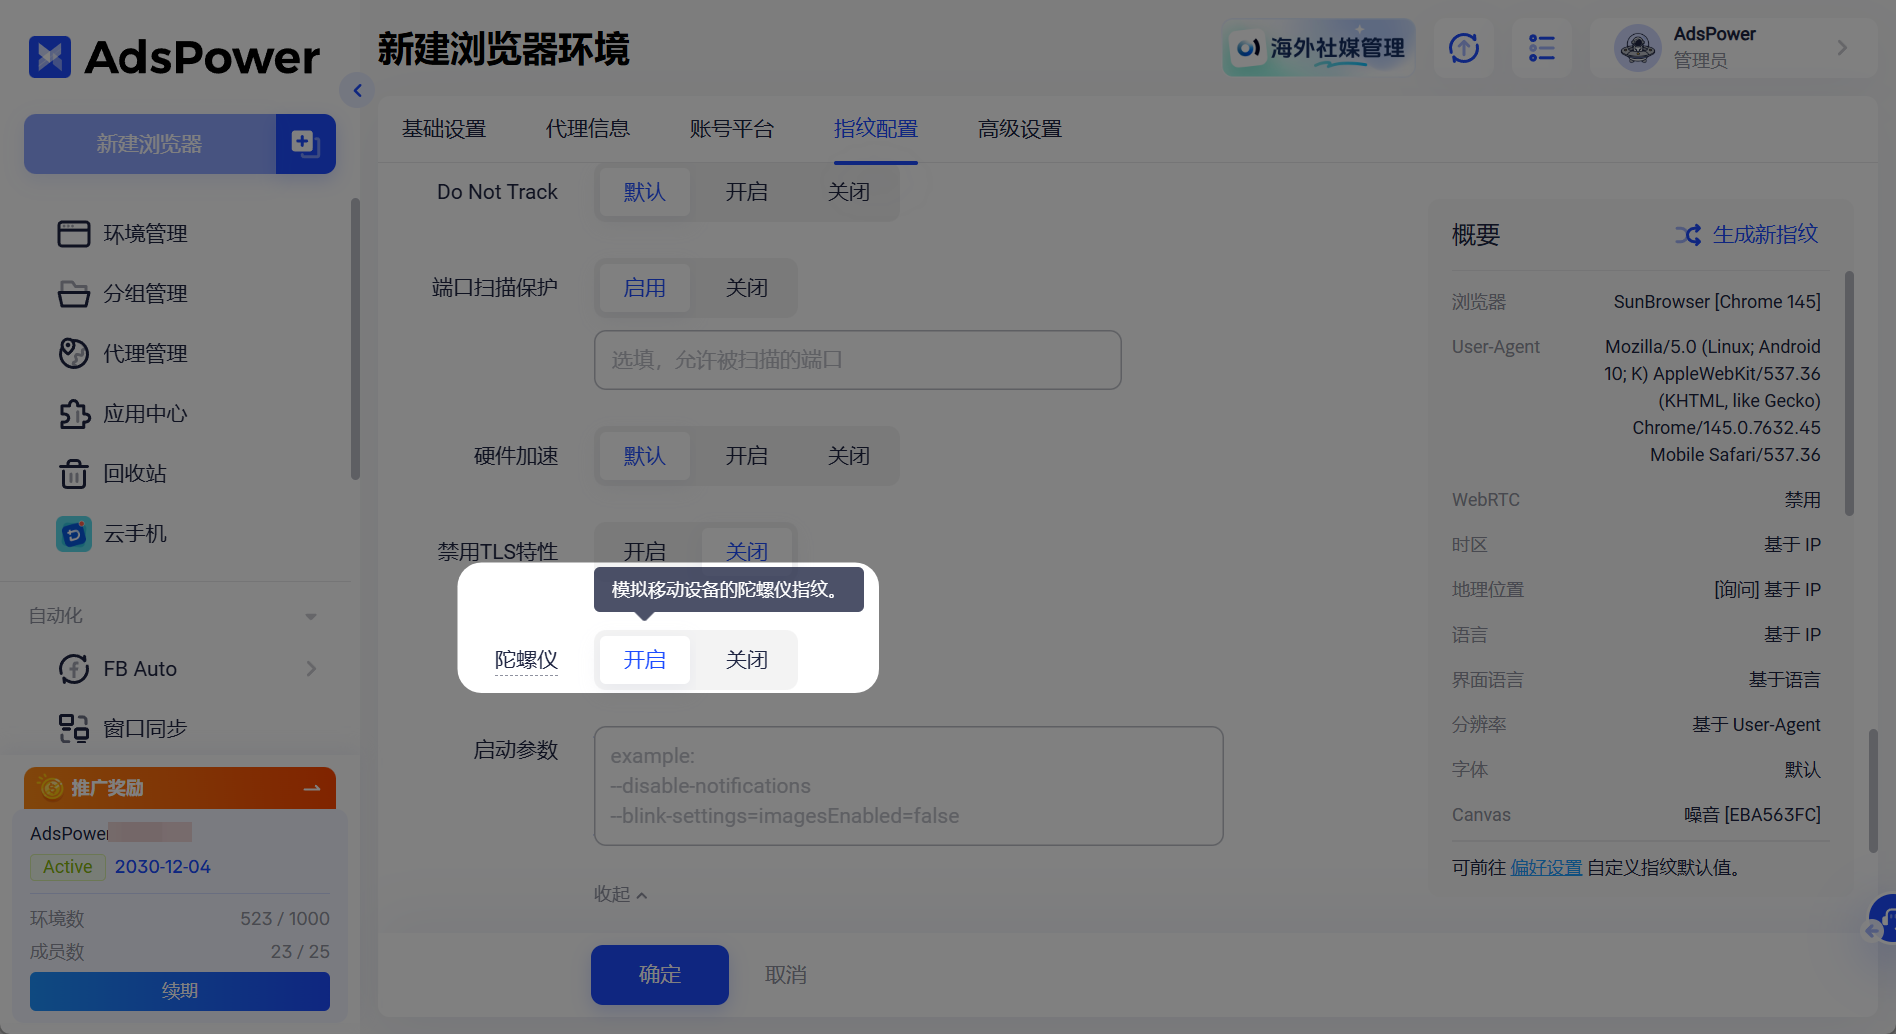Viewport: 1896px width, 1034px height.
Task: Set 硬件加速 to 默认
Action: pos(645,456)
